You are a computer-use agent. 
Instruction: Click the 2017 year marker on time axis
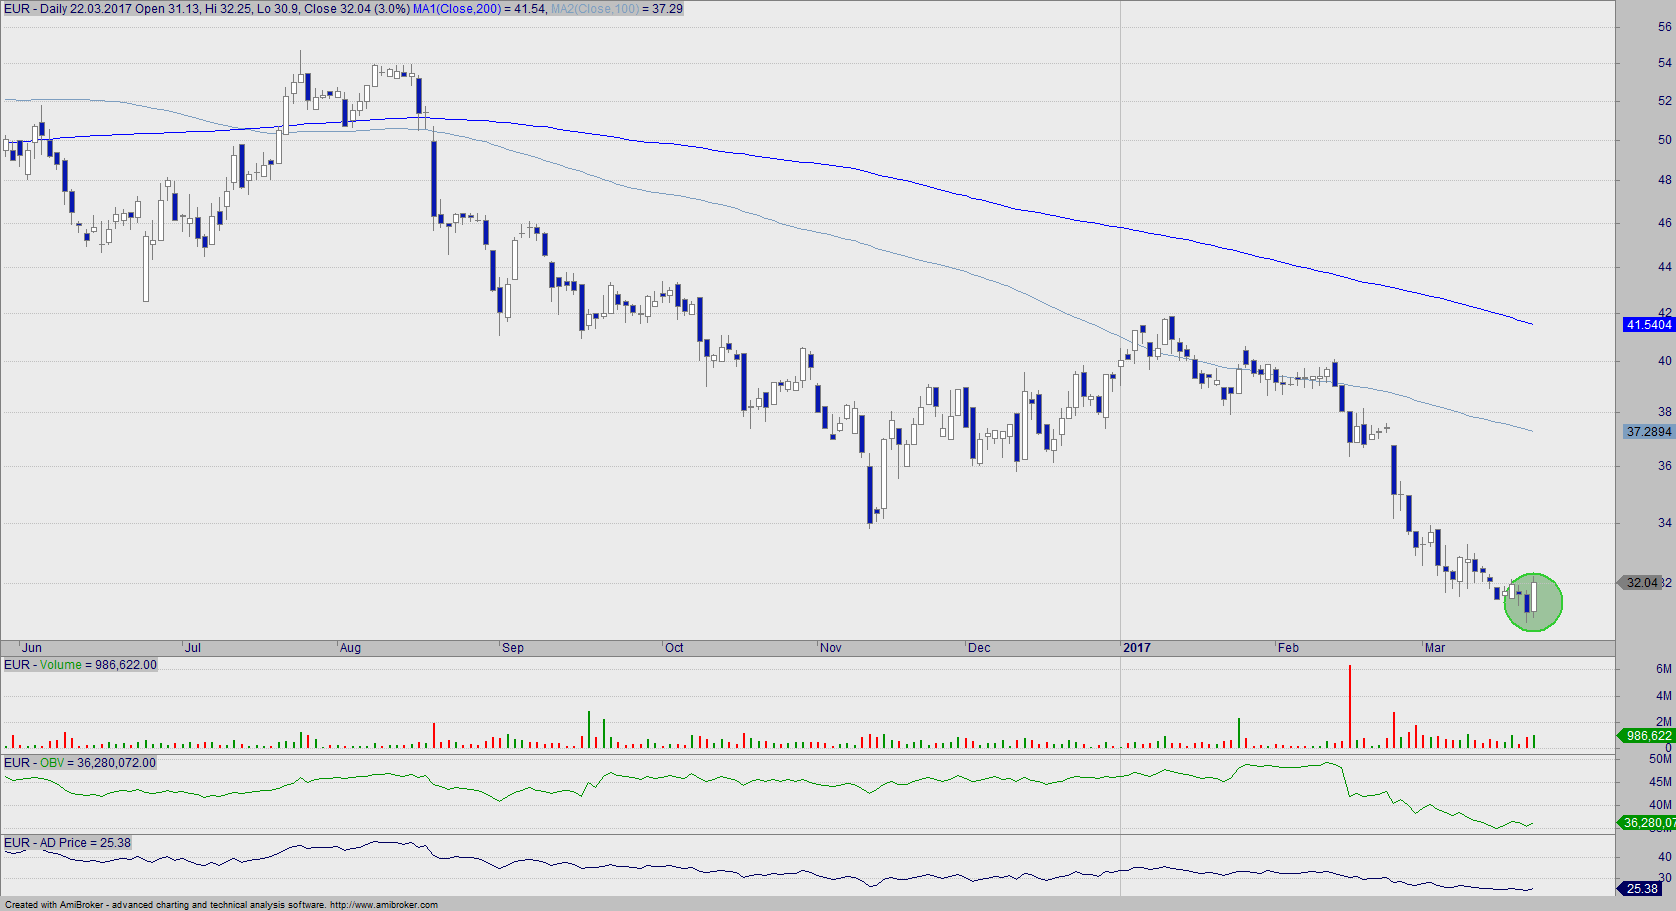(x=1137, y=648)
